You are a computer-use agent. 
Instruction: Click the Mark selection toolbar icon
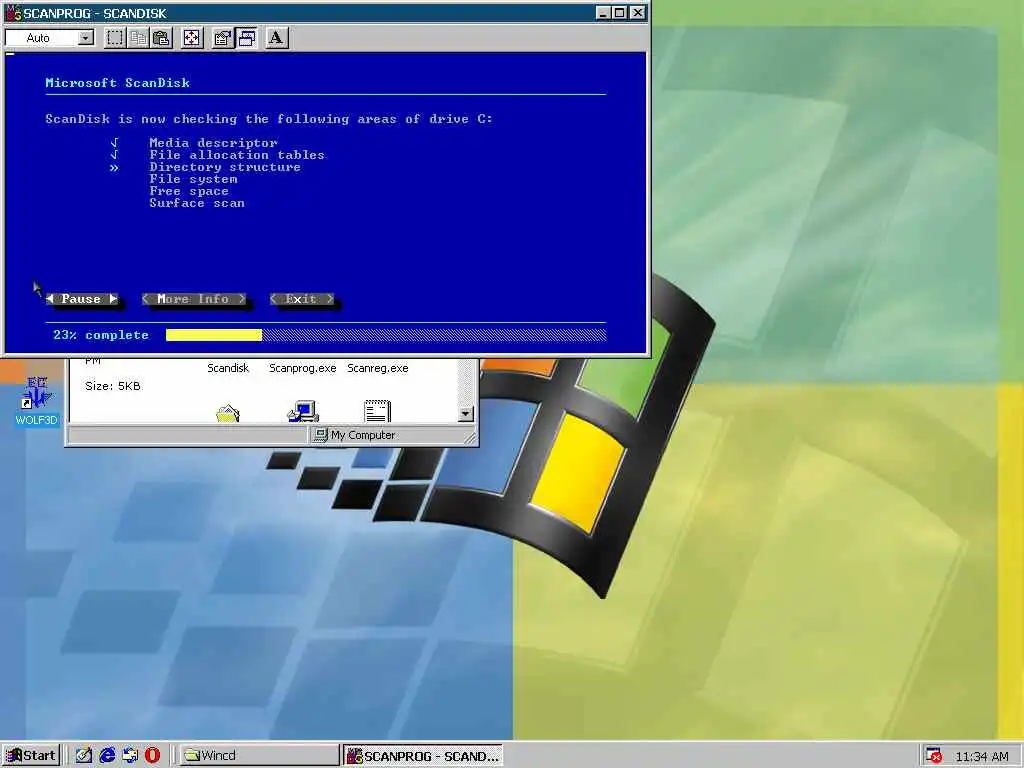coord(115,38)
